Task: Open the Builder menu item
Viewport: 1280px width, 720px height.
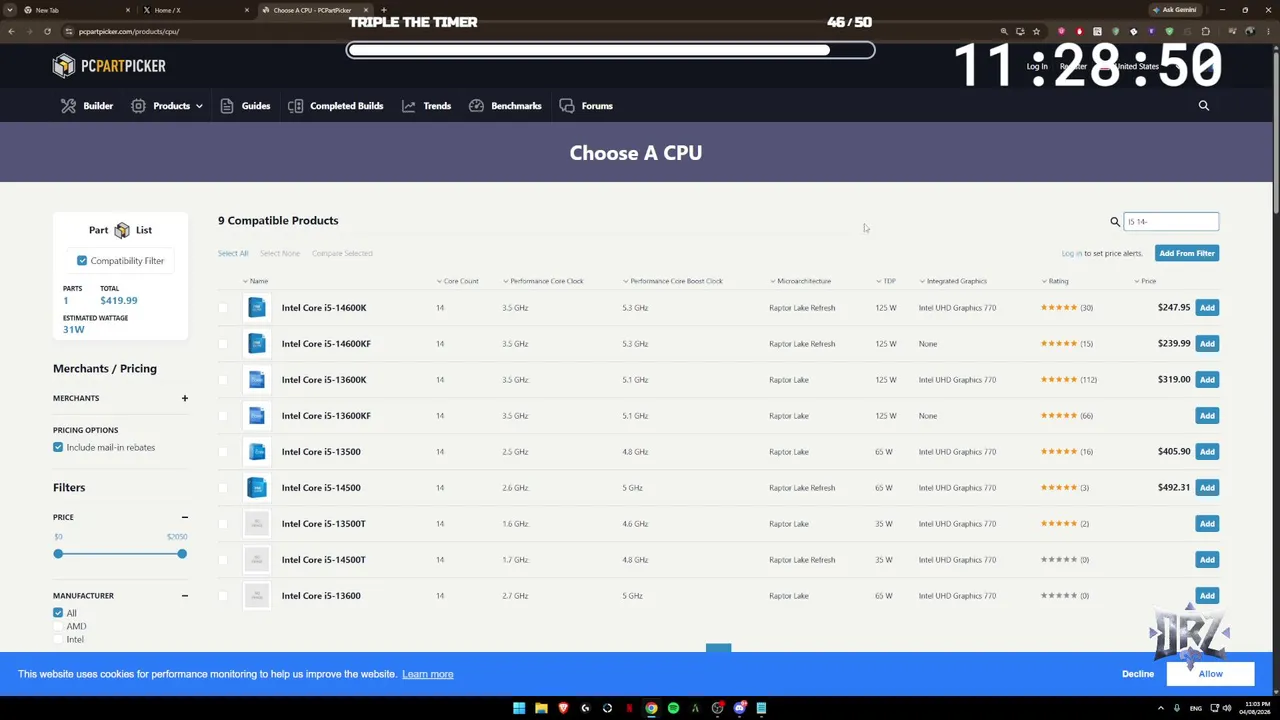Action: click(x=87, y=106)
